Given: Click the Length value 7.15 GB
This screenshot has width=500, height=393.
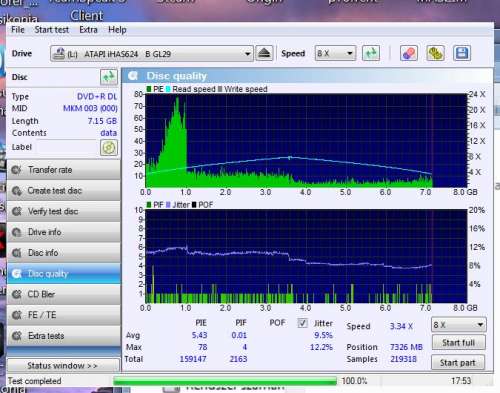Looking at the screenshot, I should (102, 121).
